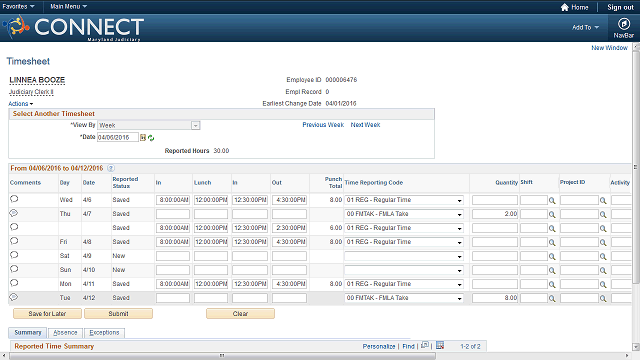Click Quantity field showing 2.00 for Thu
This screenshot has width=640, height=360.
coord(495,214)
